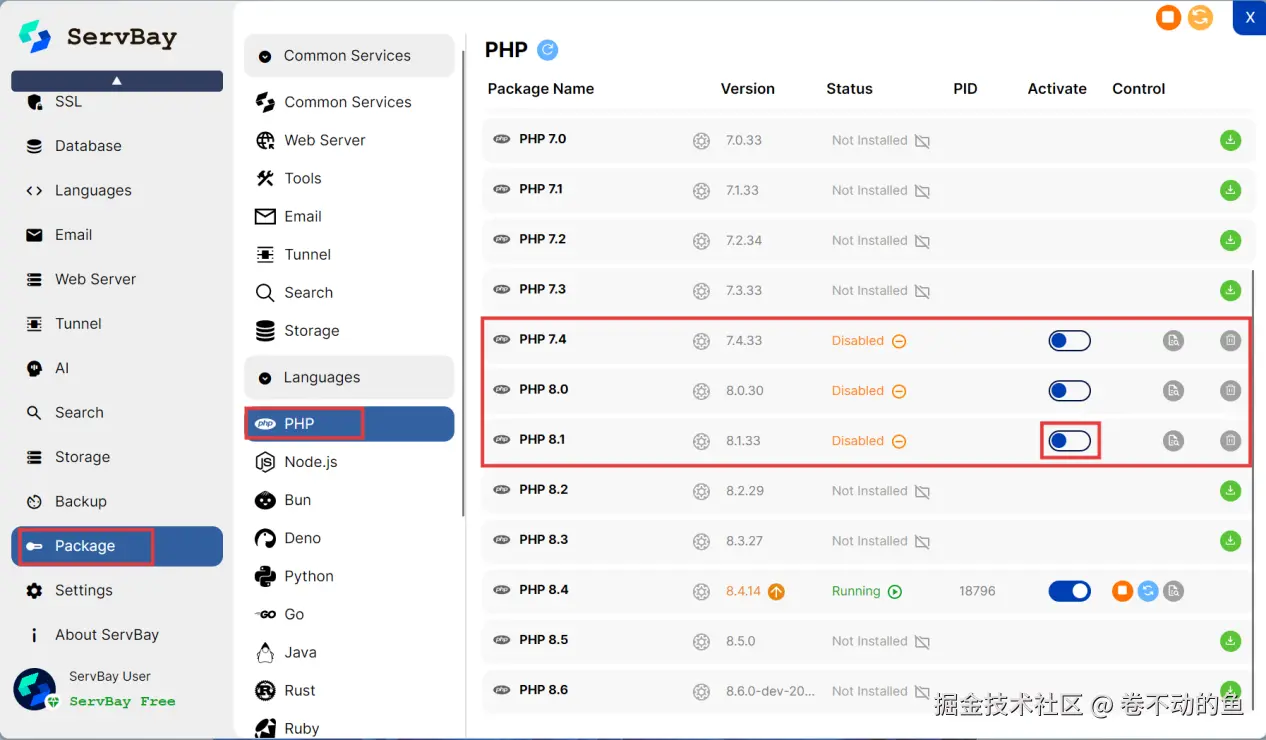Click the Running status of PHP 8.4
This screenshot has width=1266, height=740.
[x=867, y=591]
